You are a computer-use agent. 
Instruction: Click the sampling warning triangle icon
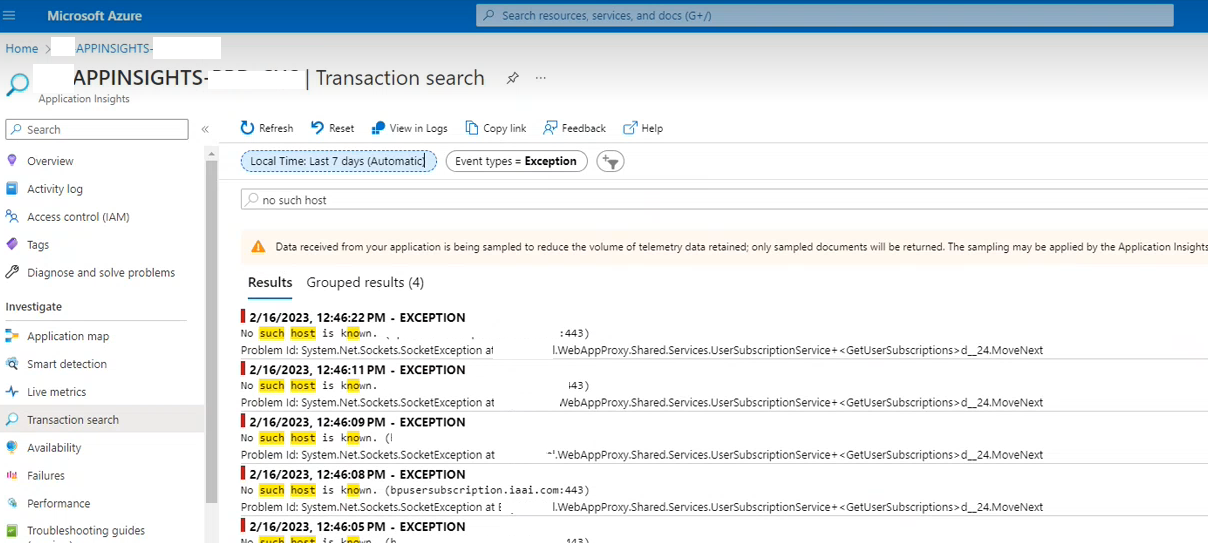pos(258,246)
